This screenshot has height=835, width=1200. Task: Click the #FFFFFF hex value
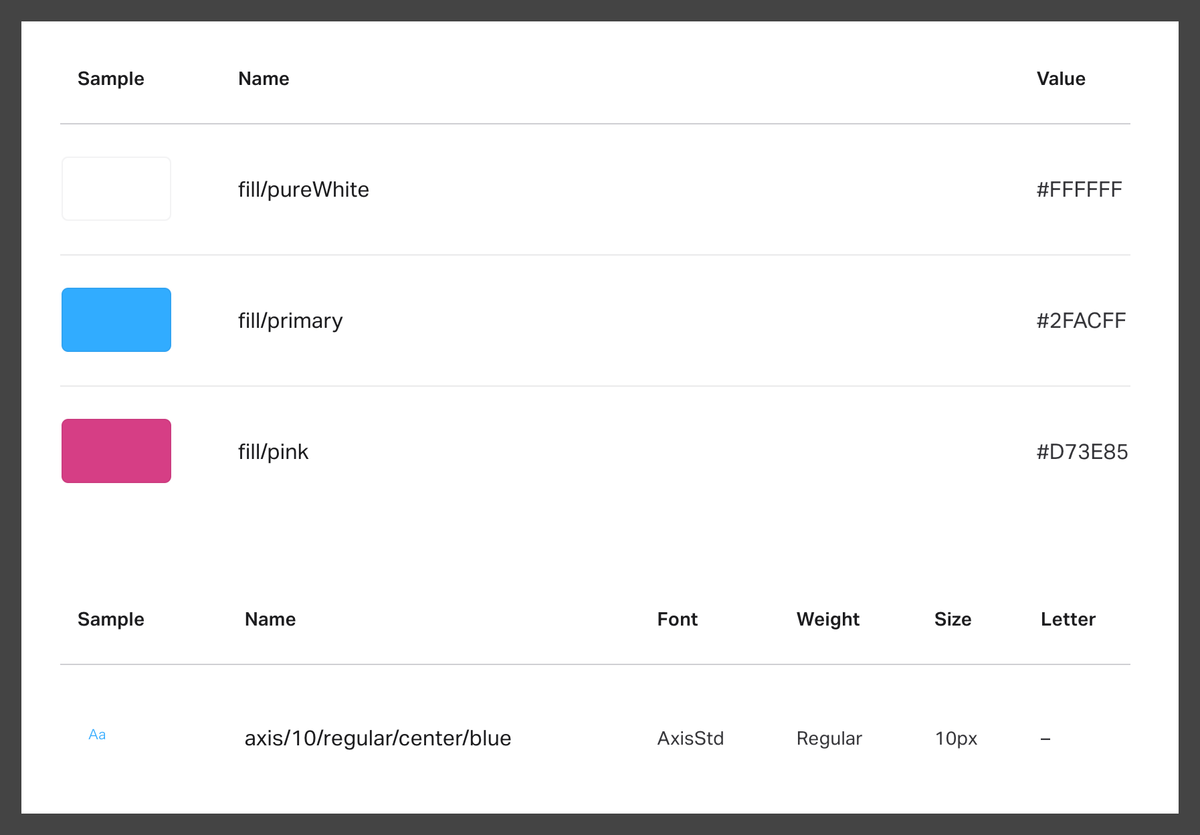click(1079, 189)
